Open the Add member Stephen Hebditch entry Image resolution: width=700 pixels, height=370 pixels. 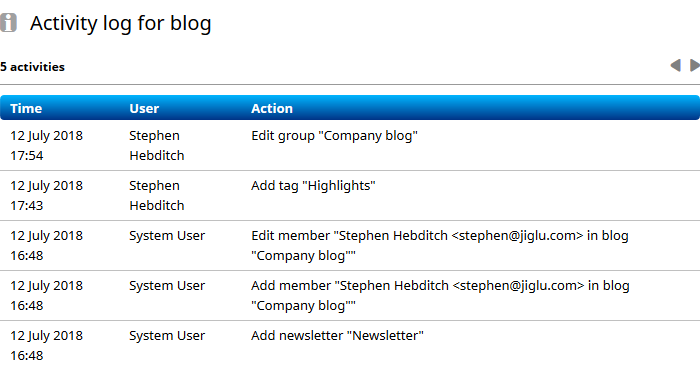(x=440, y=295)
